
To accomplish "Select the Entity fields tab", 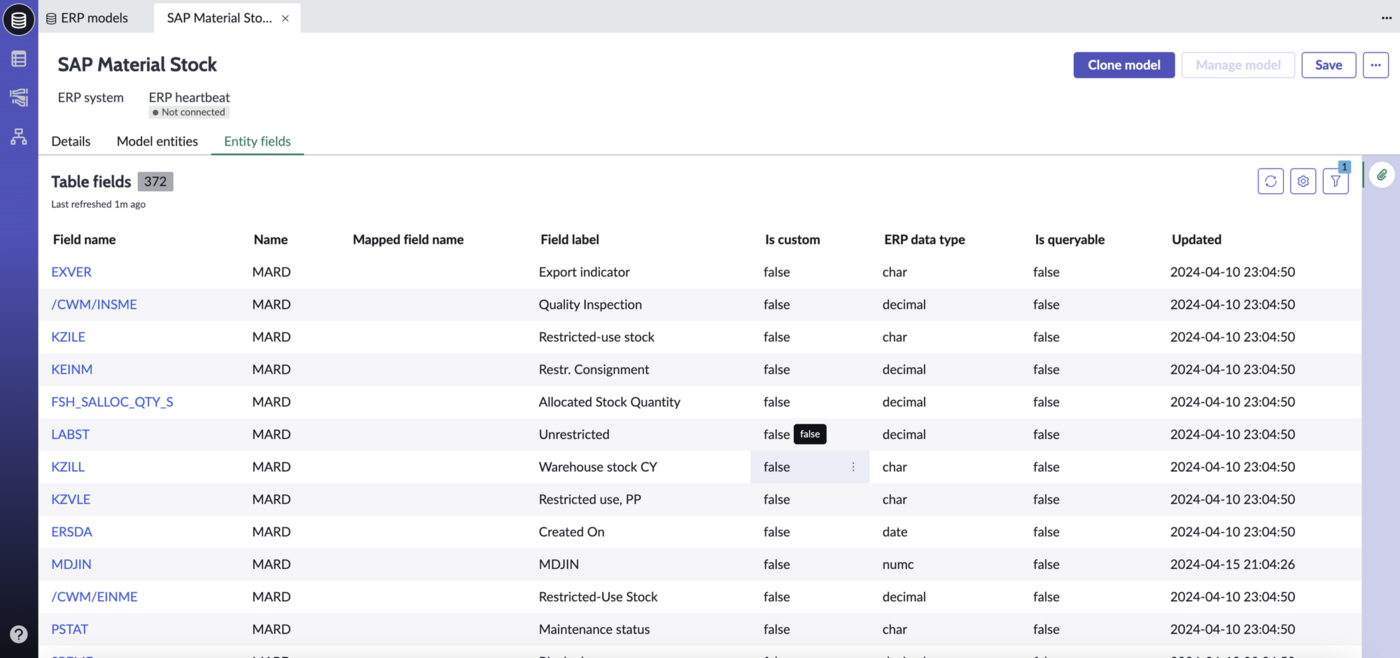I will pos(257,141).
